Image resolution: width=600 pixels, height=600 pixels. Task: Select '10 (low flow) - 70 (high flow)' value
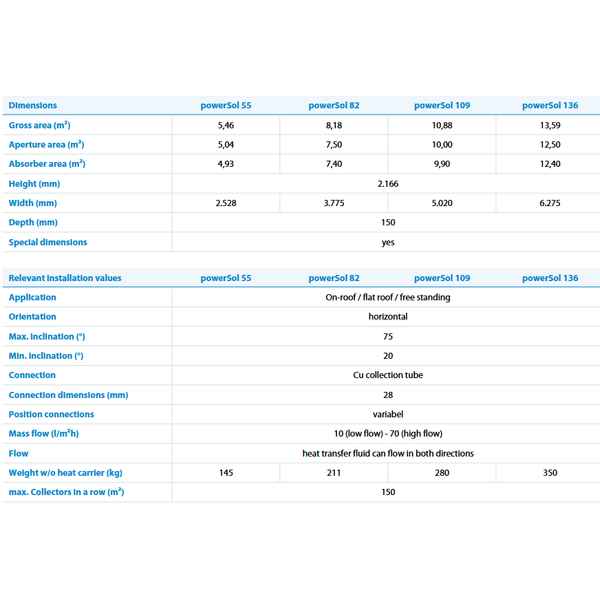pyautogui.click(x=388, y=434)
